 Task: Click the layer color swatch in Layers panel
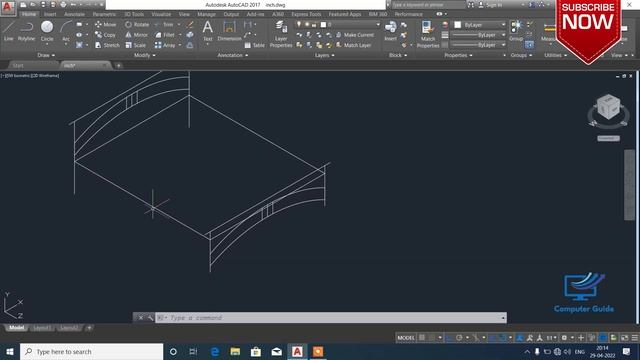coord(323,24)
